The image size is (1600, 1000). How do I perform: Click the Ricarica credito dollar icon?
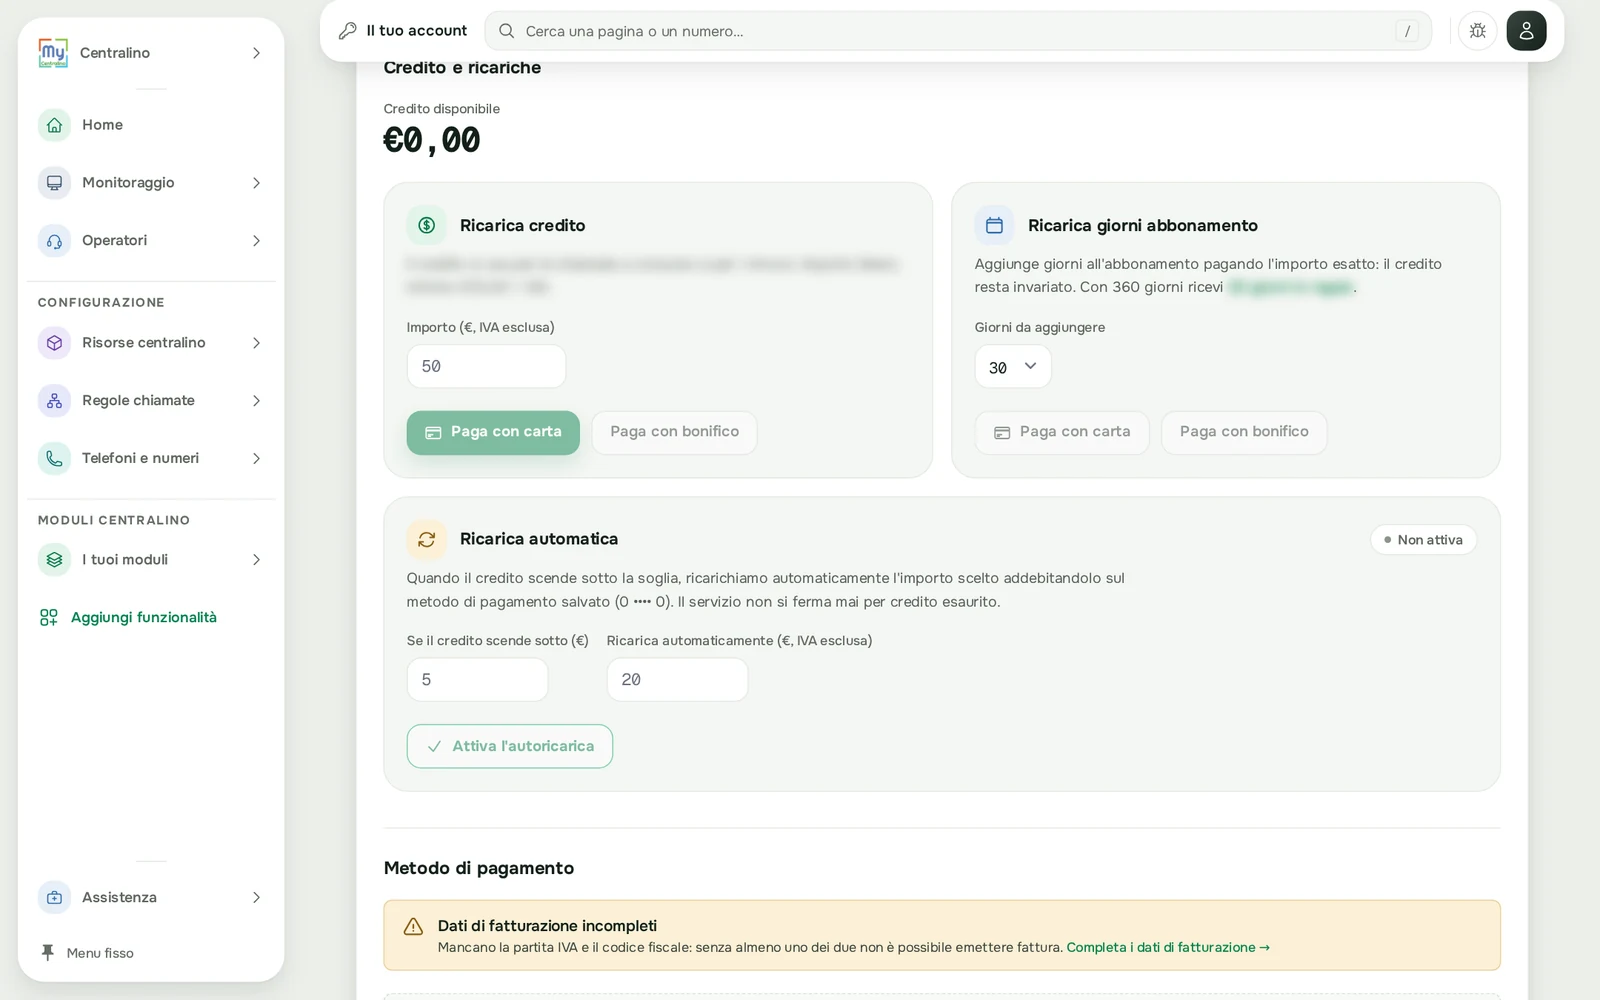[x=426, y=225]
